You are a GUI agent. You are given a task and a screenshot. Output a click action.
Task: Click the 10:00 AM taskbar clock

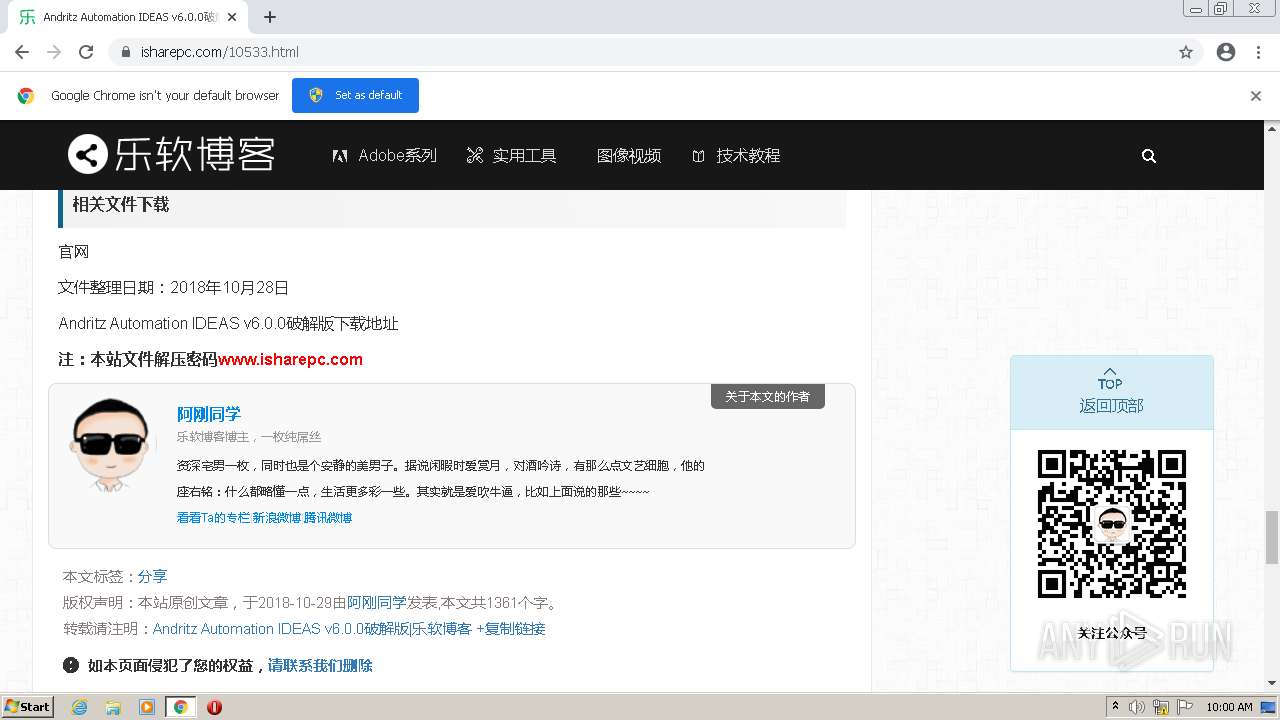pyautogui.click(x=1230, y=707)
